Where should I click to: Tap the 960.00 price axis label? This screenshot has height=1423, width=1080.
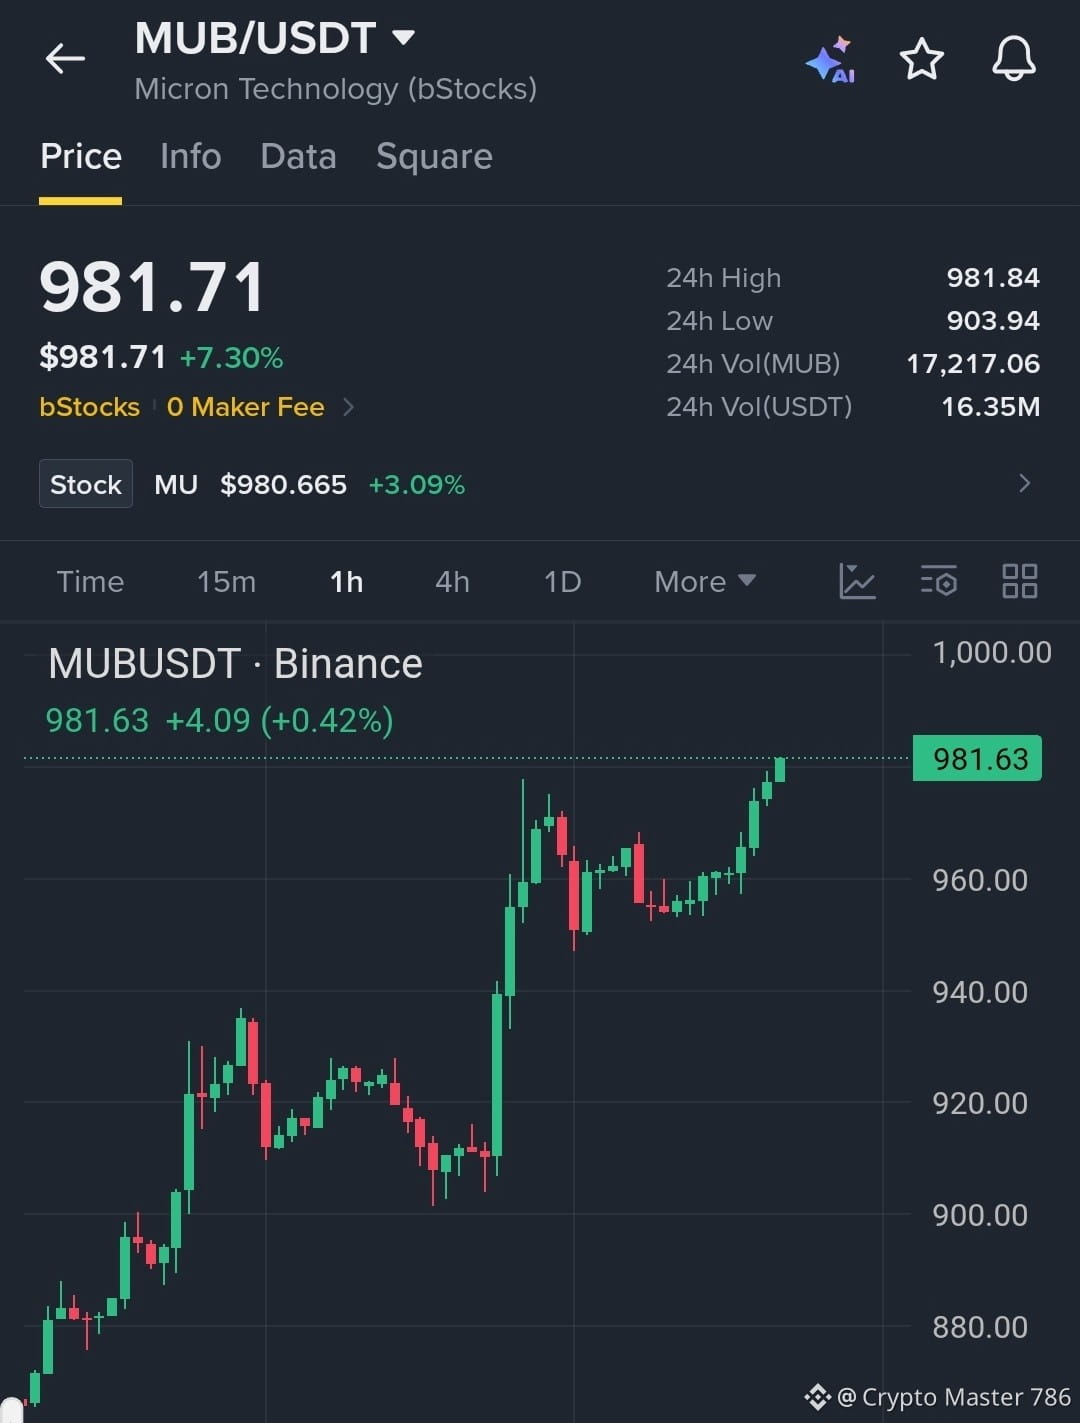[x=980, y=880]
